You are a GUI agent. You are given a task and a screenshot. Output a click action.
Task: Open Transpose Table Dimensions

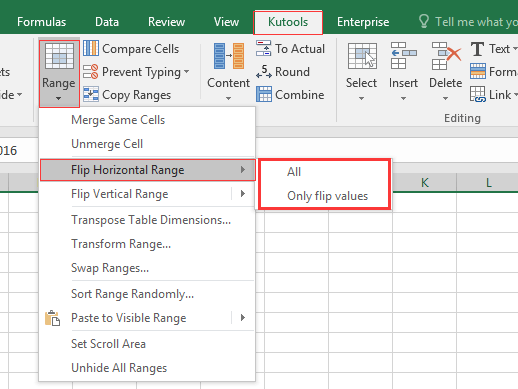coord(147,220)
